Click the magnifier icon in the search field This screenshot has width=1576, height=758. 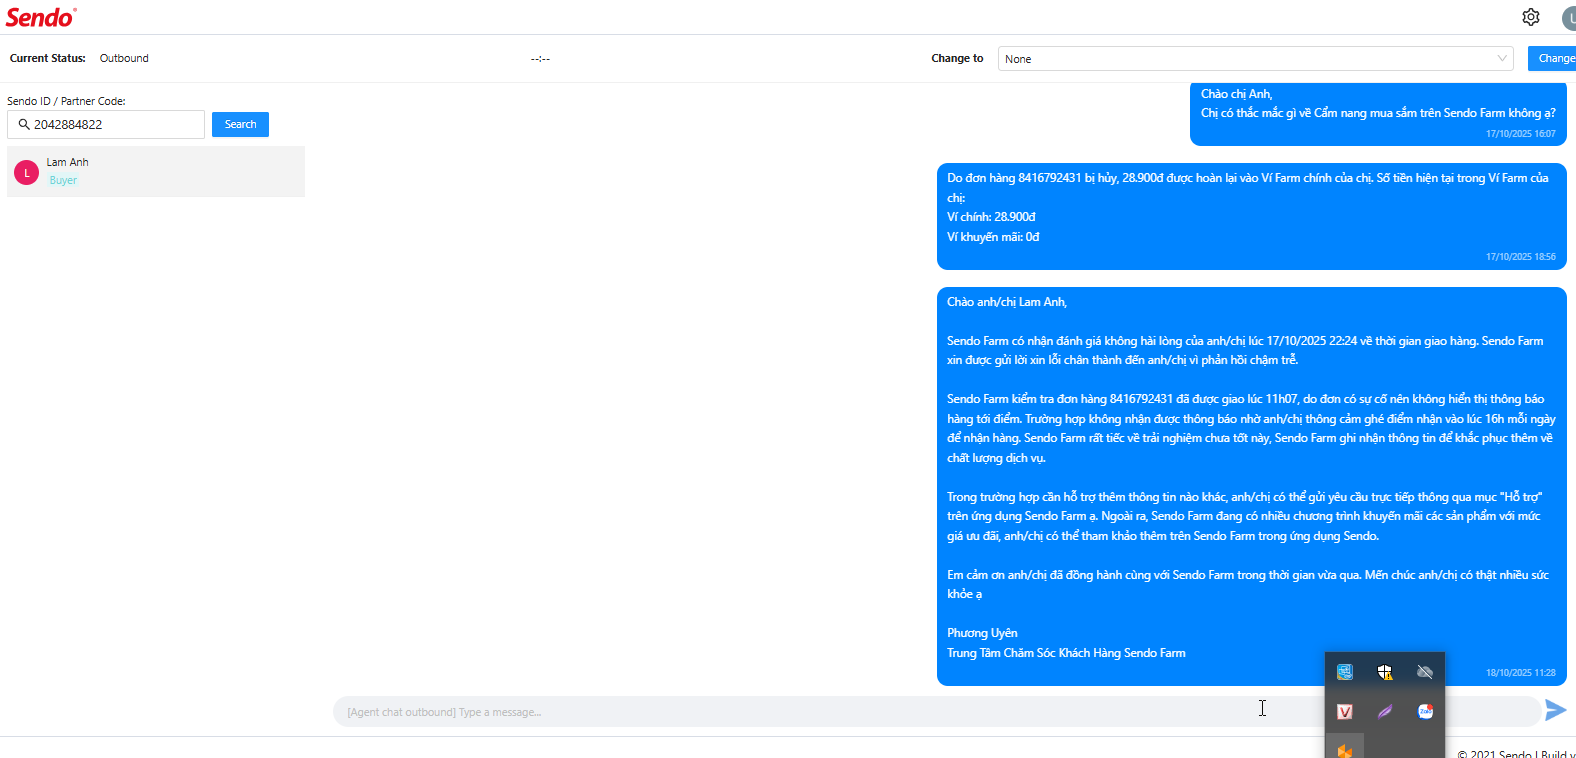24,124
